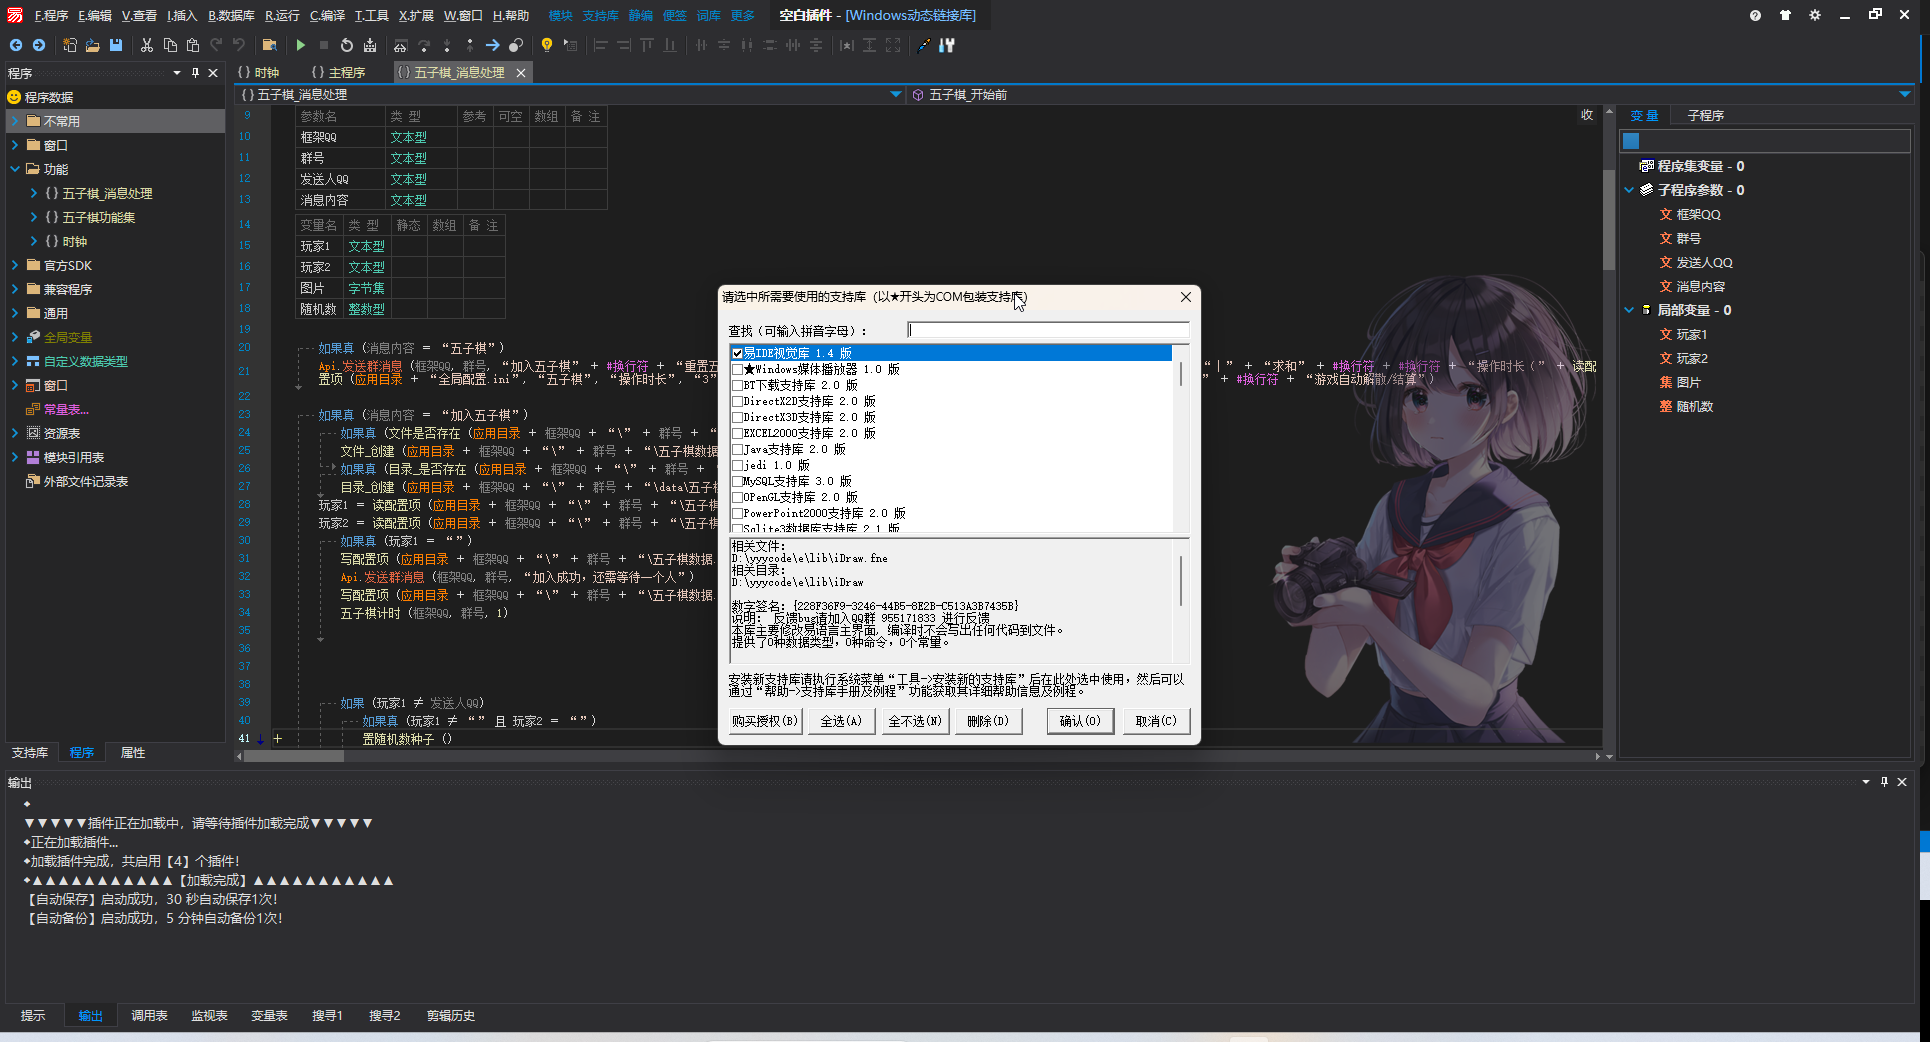This screenshot has width=1930, height=1042.
Task: Switch to 子程序 tab in right panel
Action: tap(1705, 116)
